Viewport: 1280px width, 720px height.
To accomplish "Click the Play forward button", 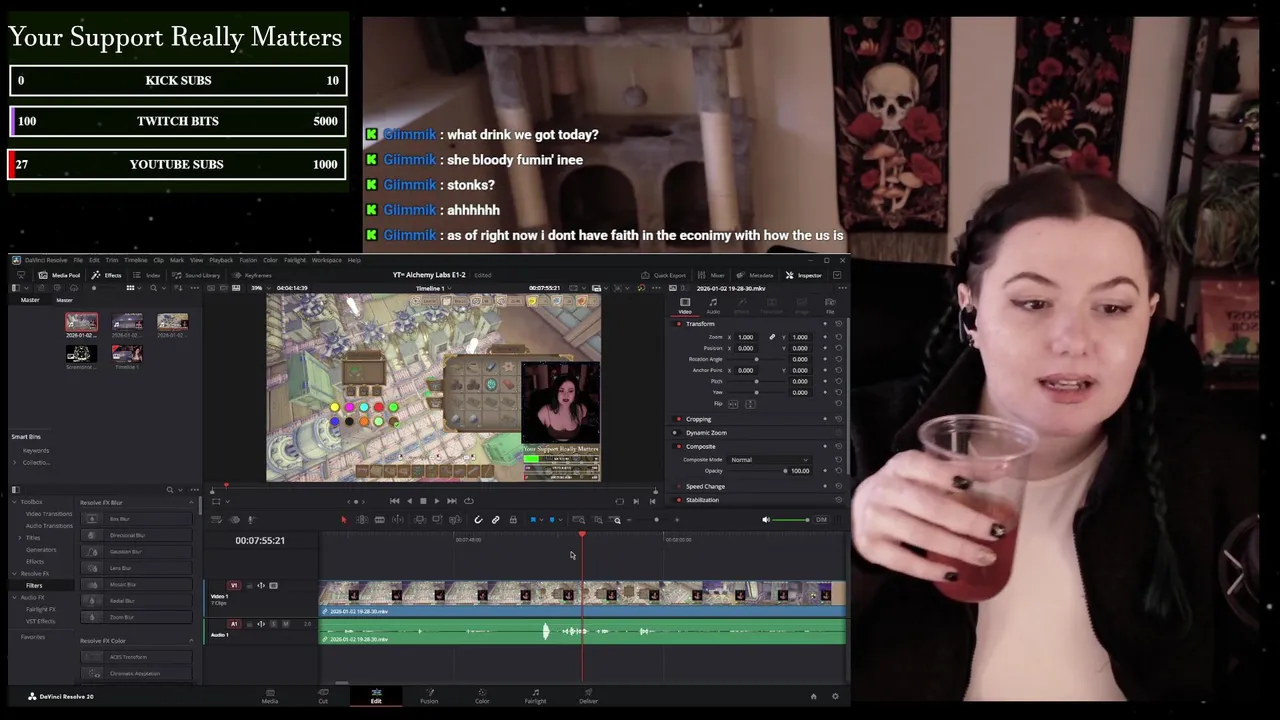I will coord(437,501).
